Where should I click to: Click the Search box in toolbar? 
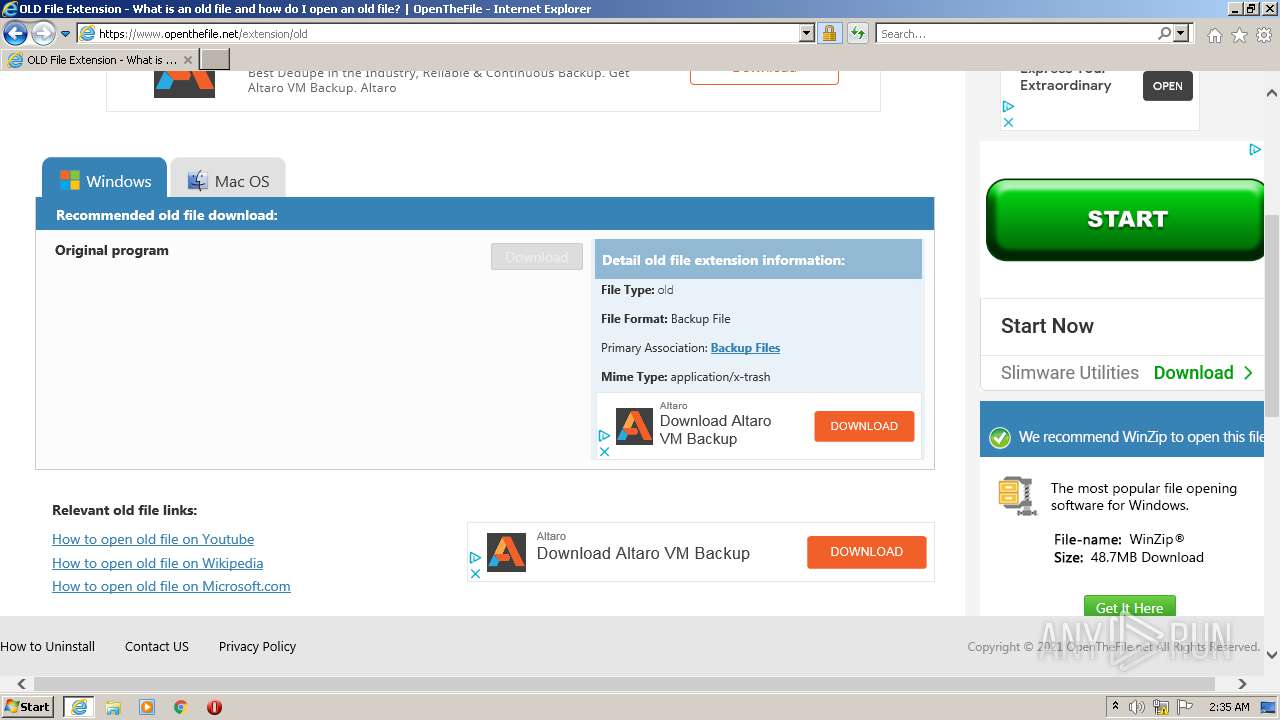[x=1015, y=33]
